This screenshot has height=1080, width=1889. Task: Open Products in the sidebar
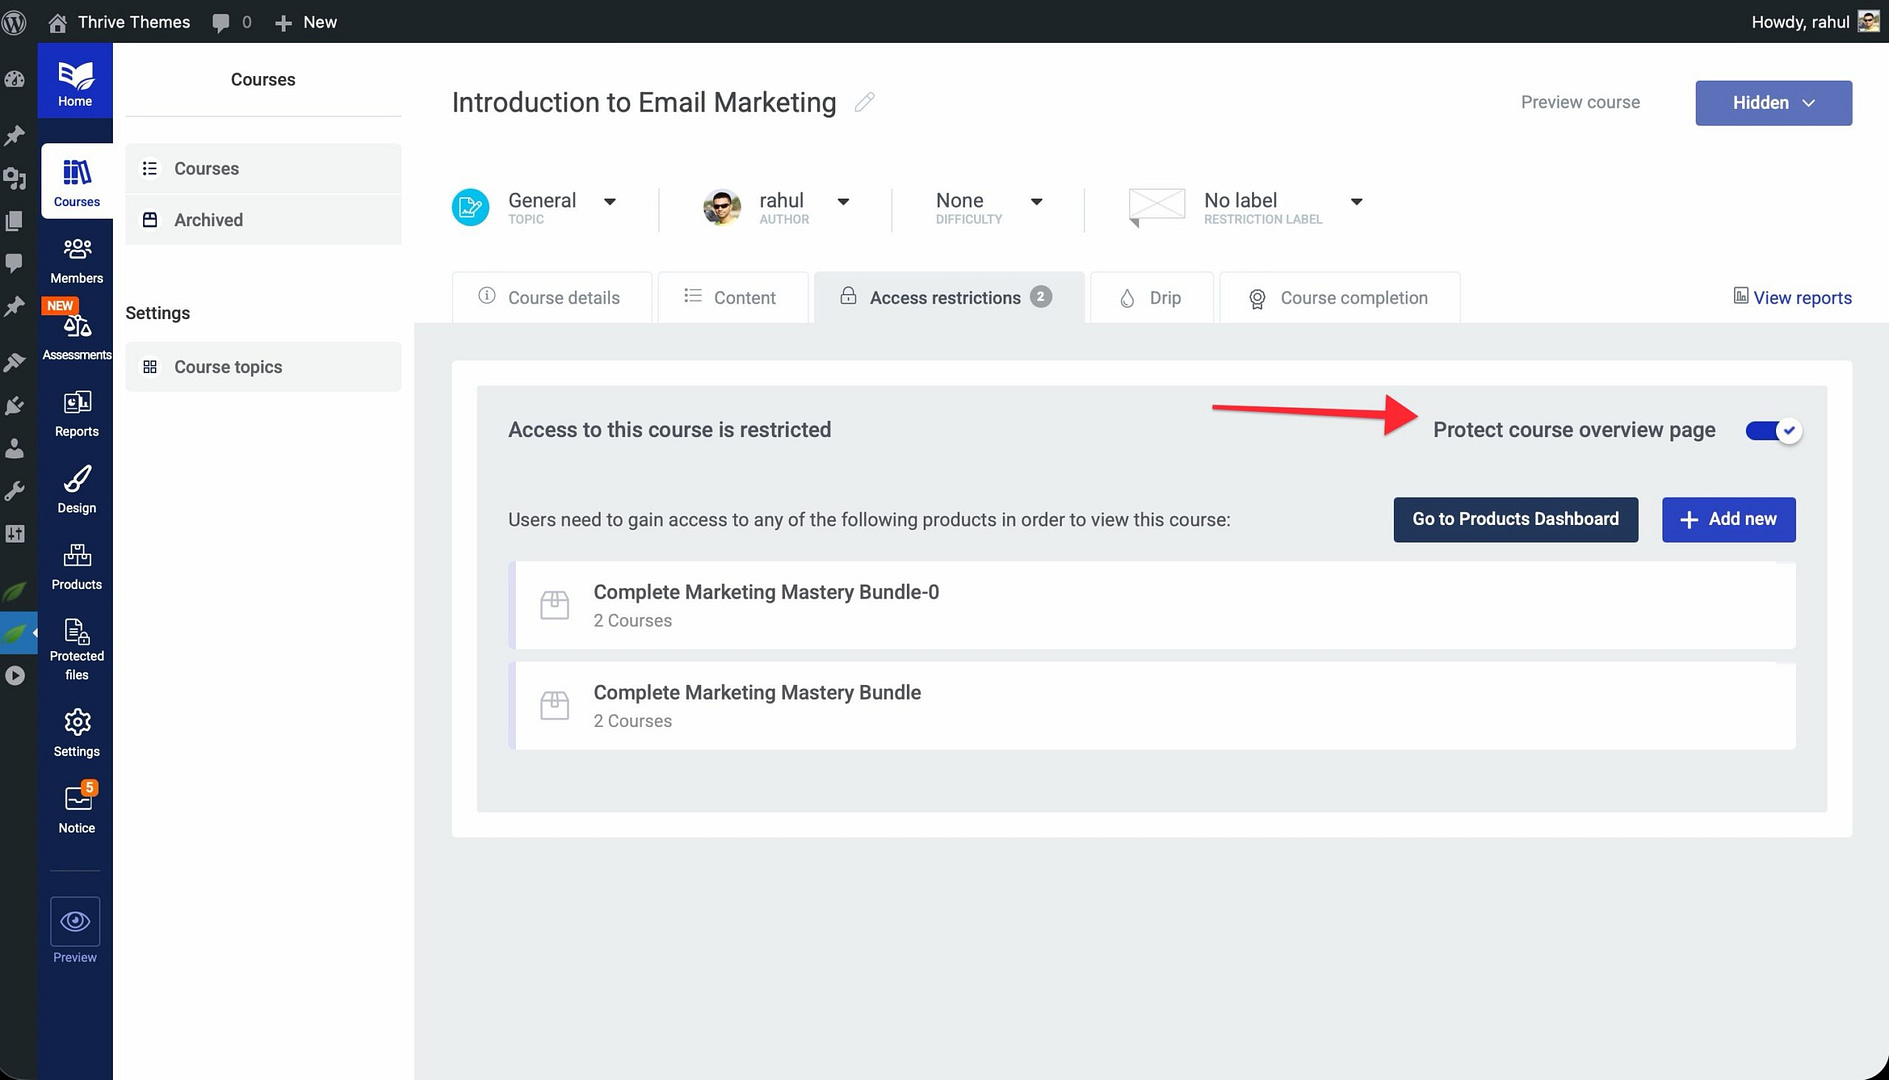[76, 566]
